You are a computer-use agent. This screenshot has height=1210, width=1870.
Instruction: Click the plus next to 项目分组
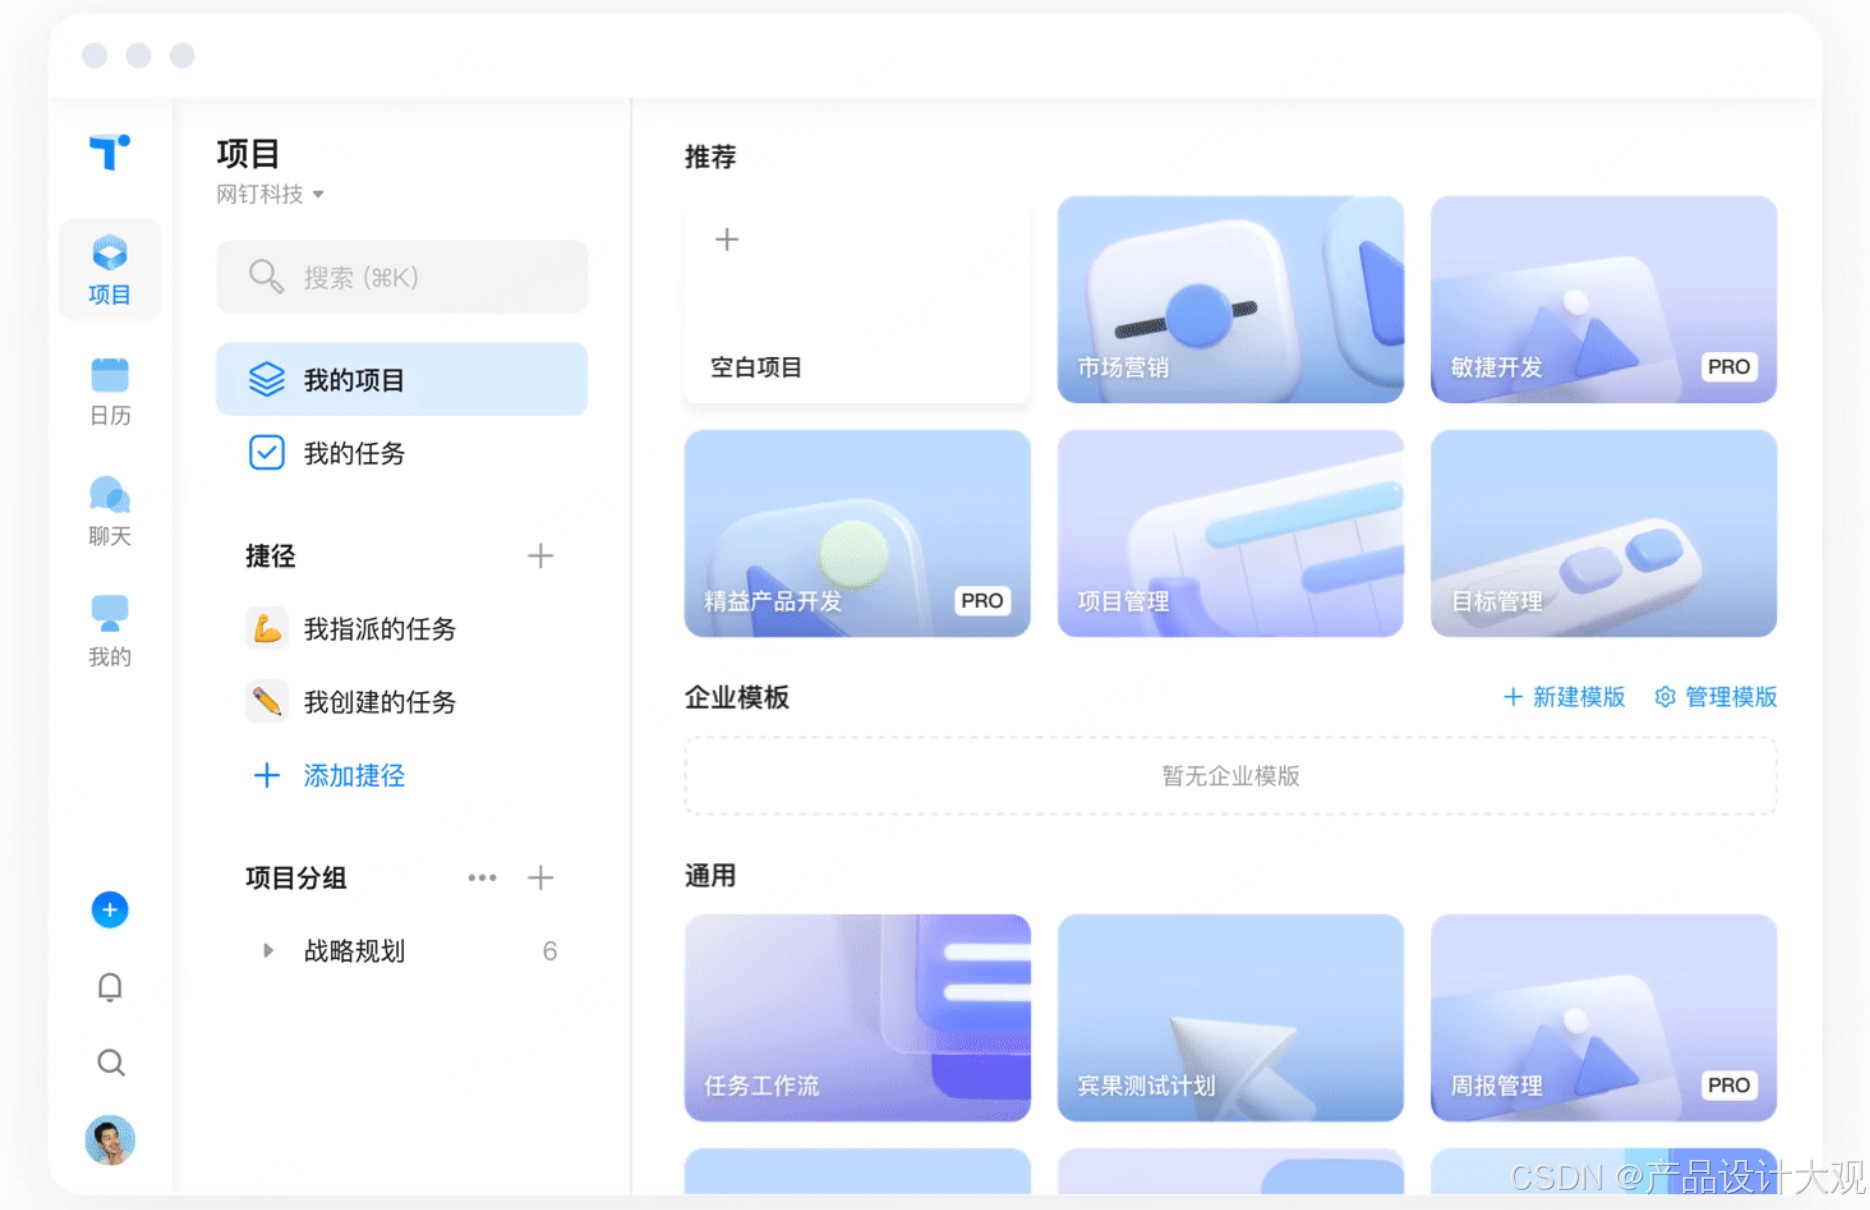click(x=540, y=878)
